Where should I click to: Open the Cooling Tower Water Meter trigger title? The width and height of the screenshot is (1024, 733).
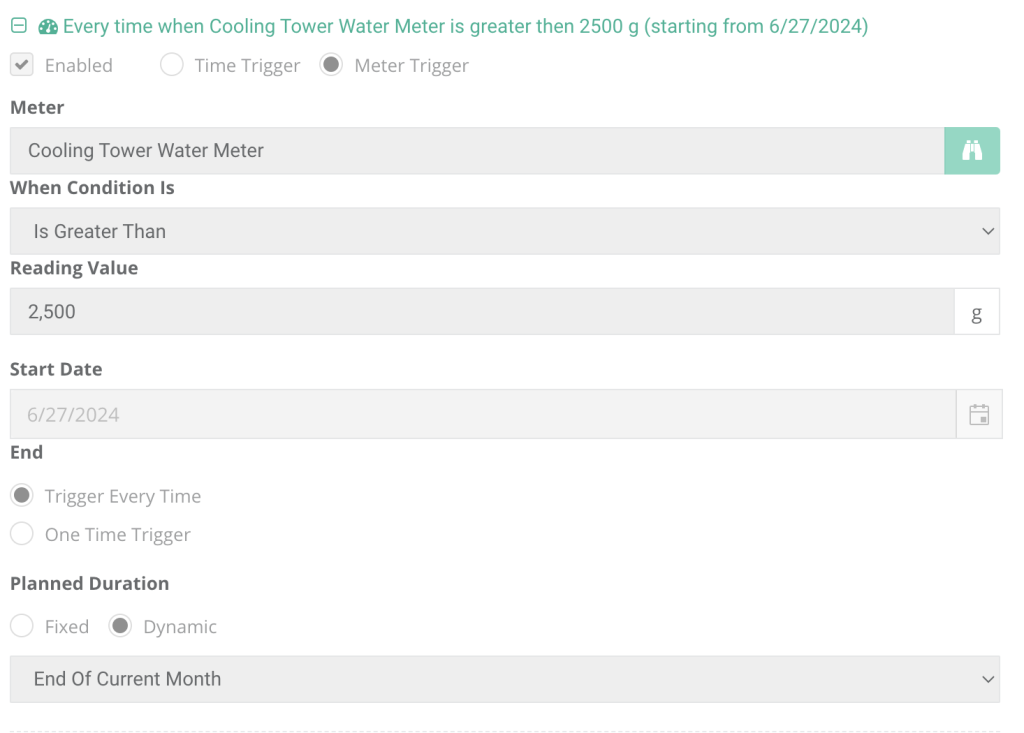point(465,27)
